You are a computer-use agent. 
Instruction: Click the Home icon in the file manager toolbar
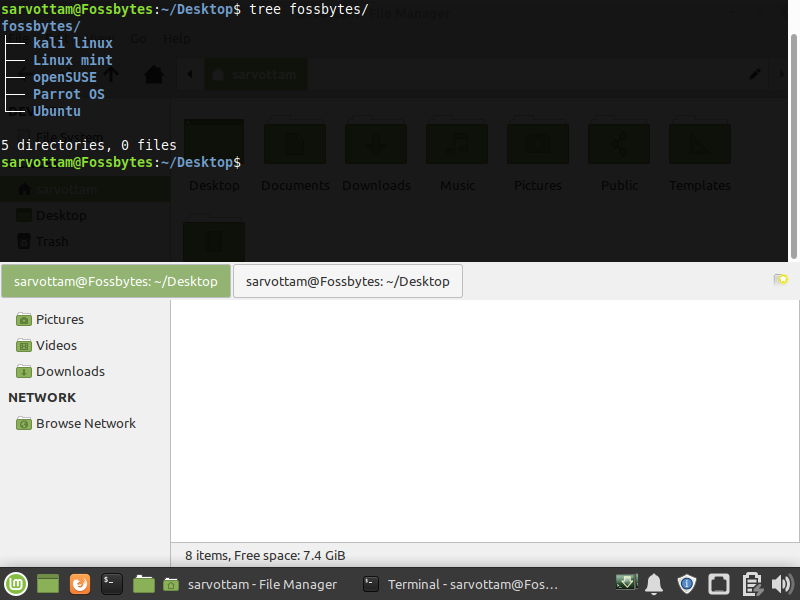pyautogui.click(x=154, y=74)
